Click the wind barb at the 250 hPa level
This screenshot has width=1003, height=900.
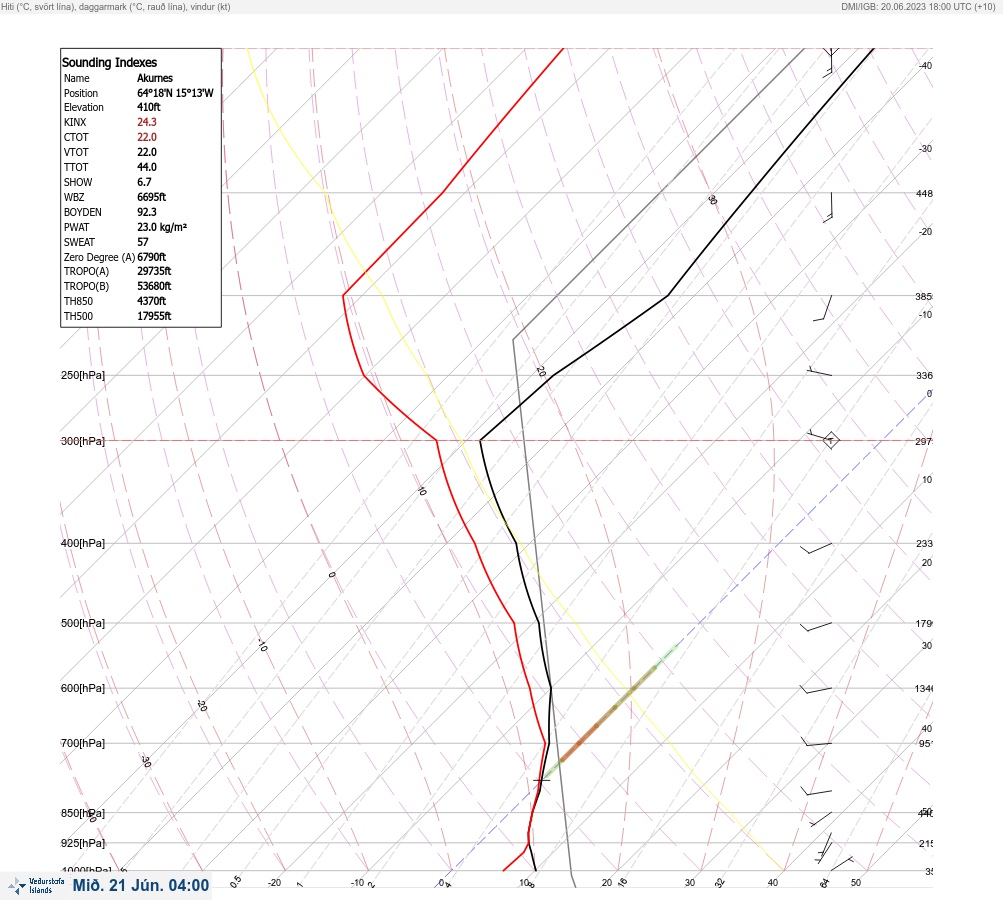pyautogui.click(x=819, y=372)
